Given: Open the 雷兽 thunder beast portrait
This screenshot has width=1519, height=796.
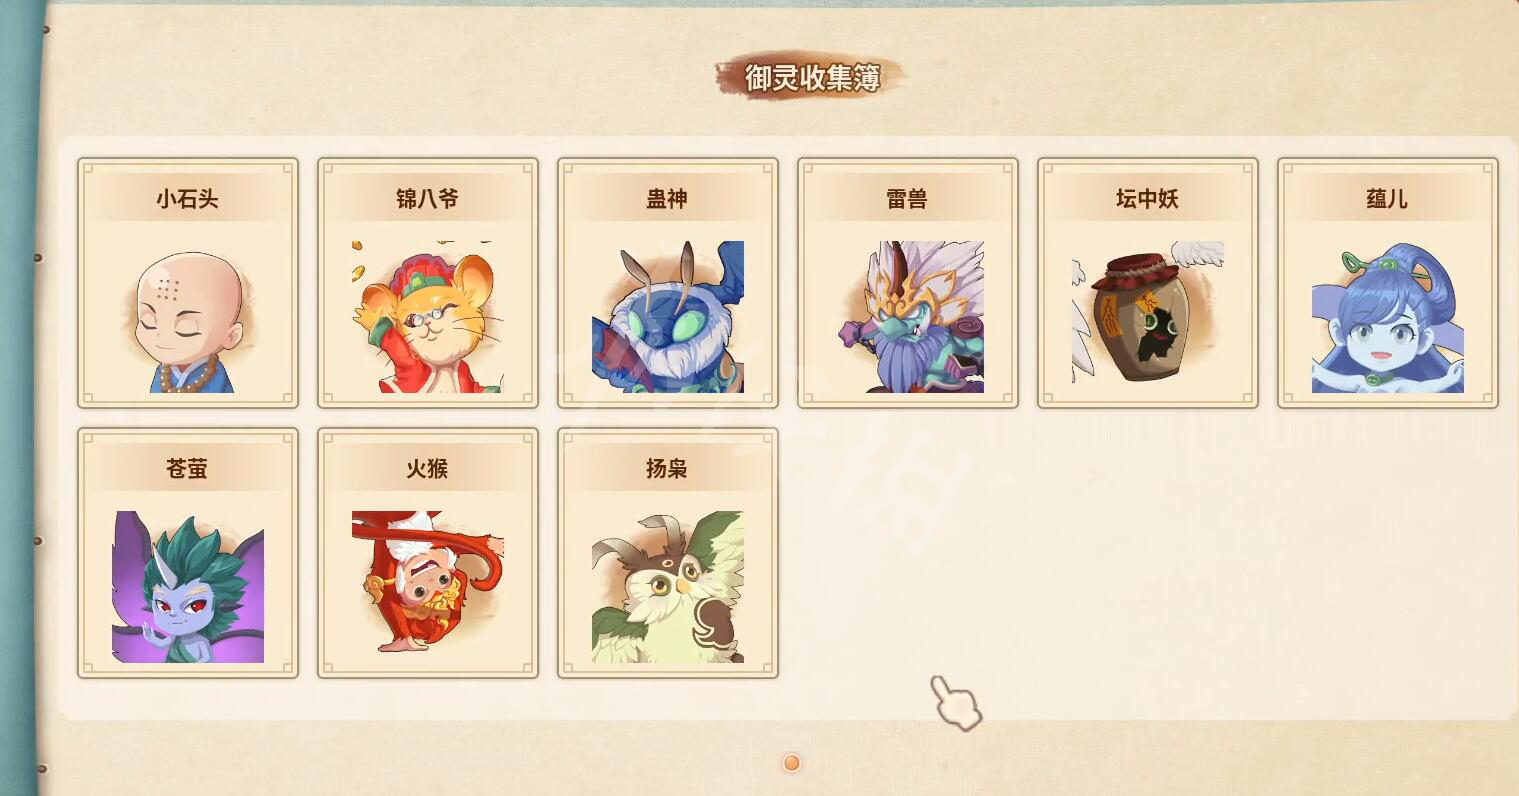Looking at the screenshot, I should pos(909,317).
